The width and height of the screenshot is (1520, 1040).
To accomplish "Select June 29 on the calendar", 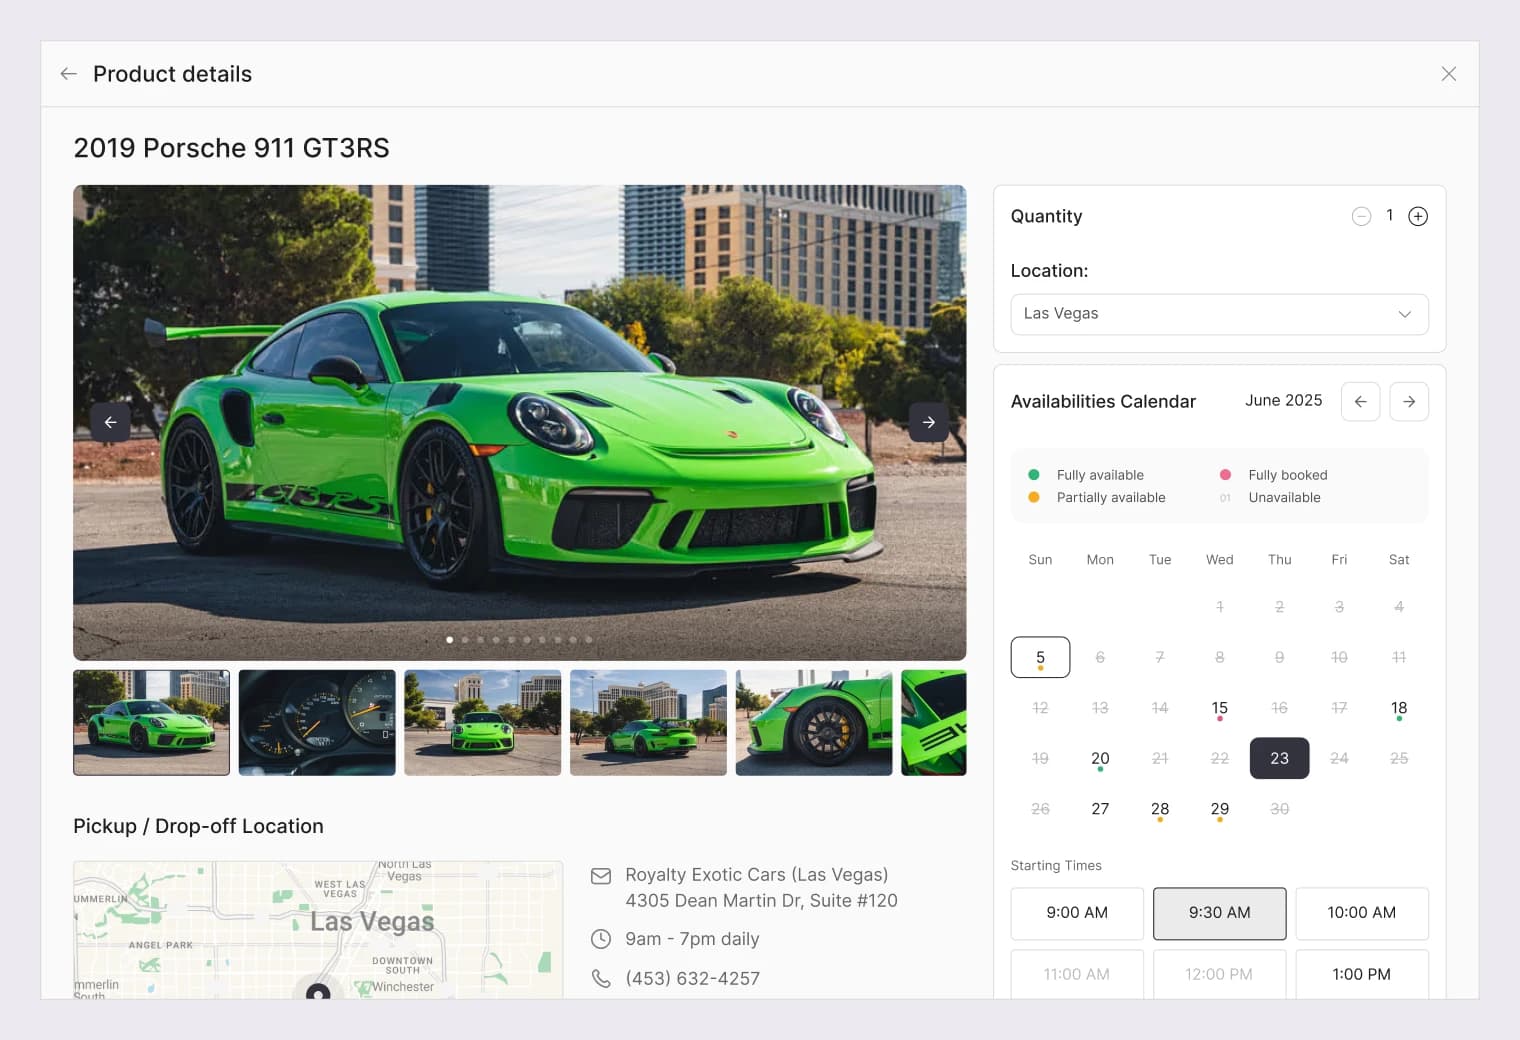I will (1220, 809).
